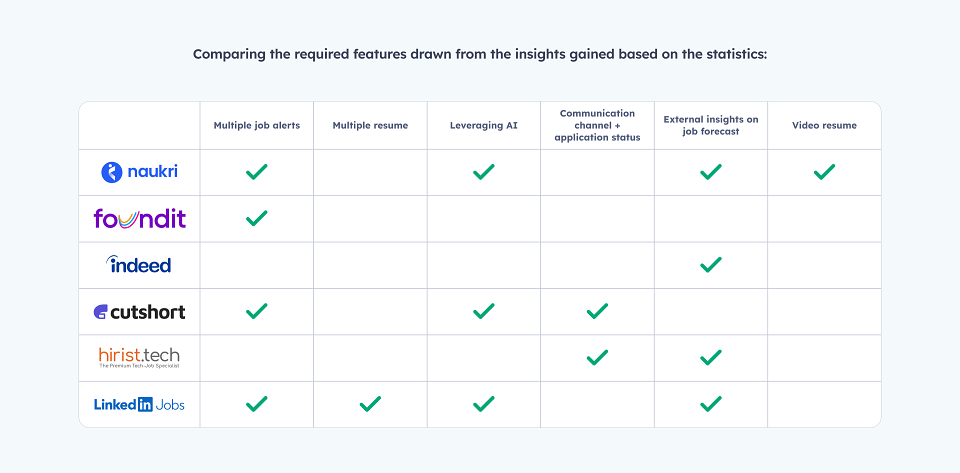Click cutshort's Communication channel checkmark
Screen dimensions: 960x473
597,311
